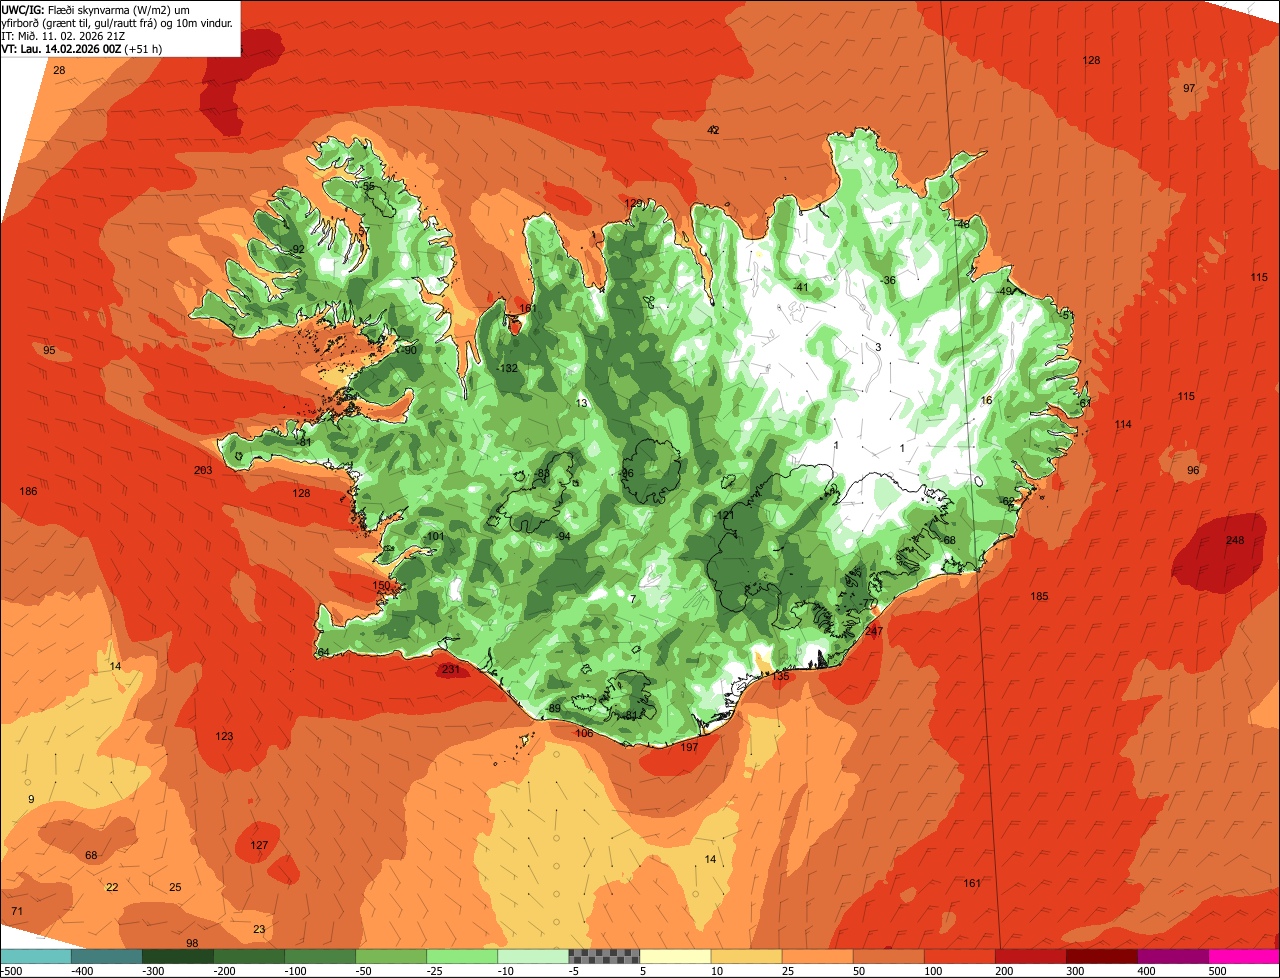Select the purple legend swatch starting at 400
1280x978 pixels.
click(1173, 956)
